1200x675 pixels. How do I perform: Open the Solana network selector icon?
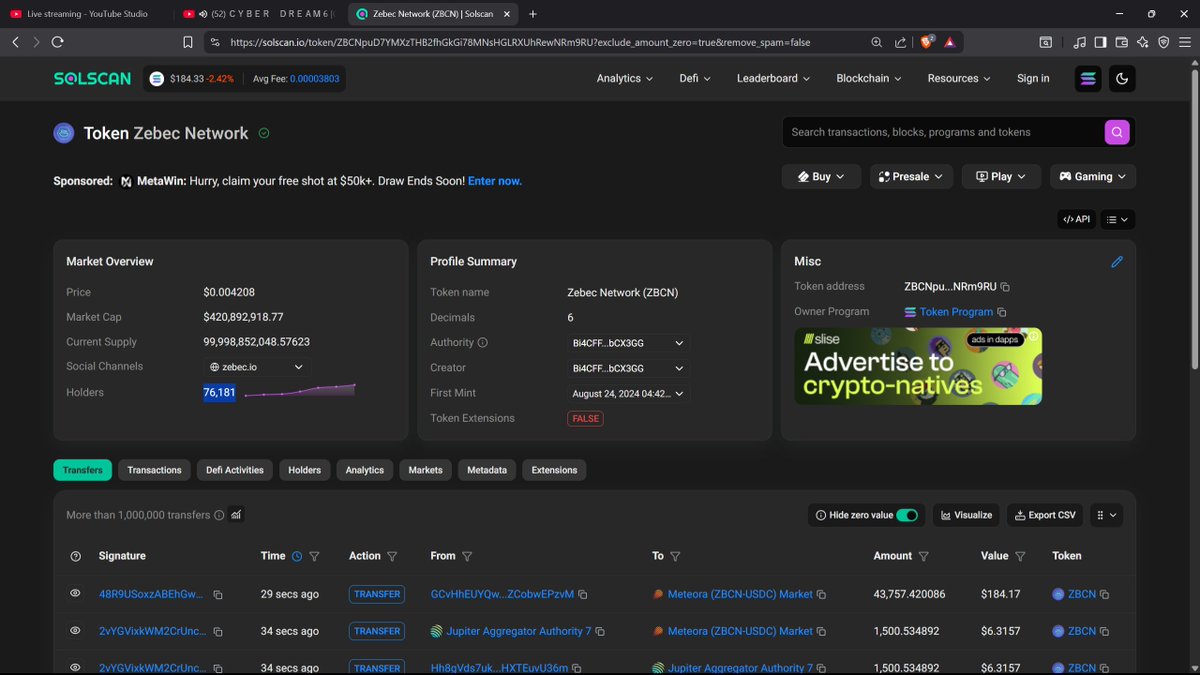[x=1088, y=79]
